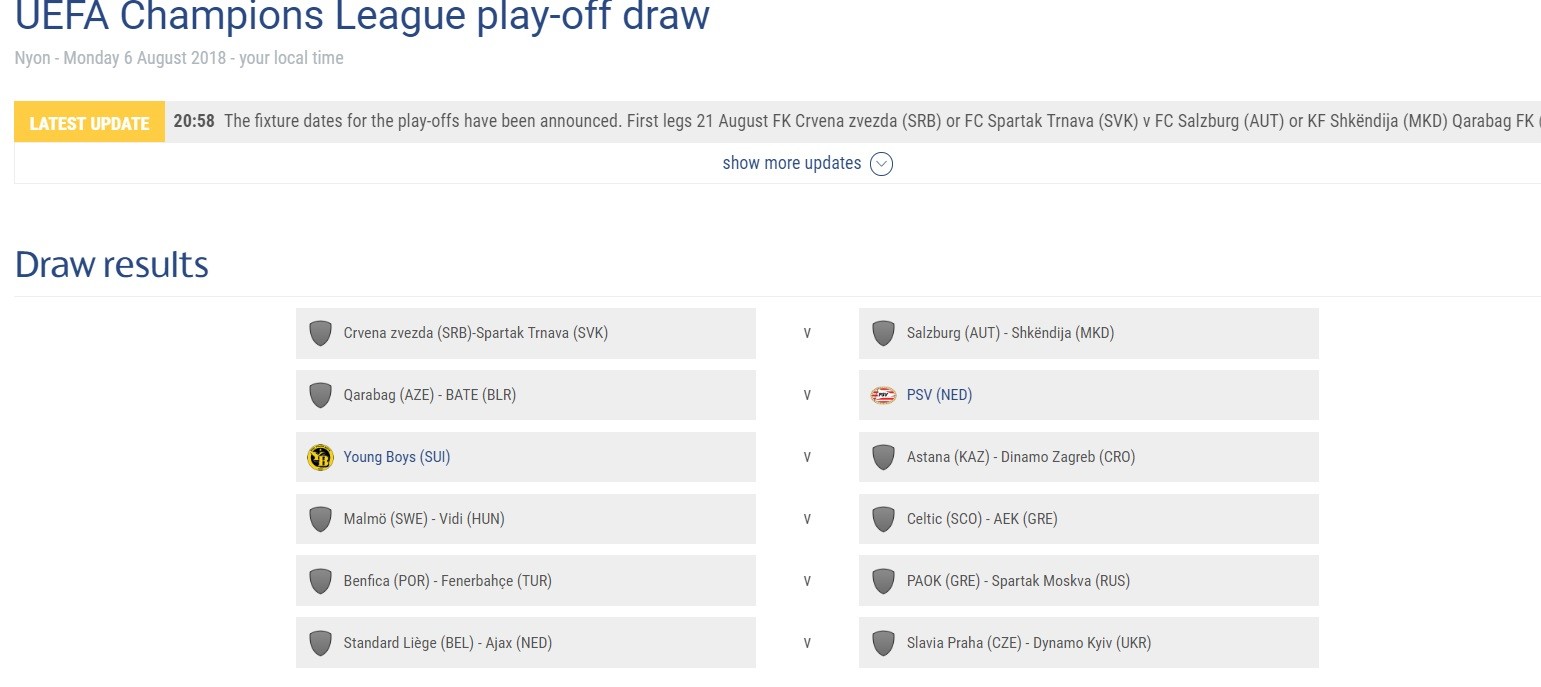Select the Benfica (POR) - Fenerbahçe (TUR) row
This screenshot has height=687, width=1541.
[x=526, y=581]
